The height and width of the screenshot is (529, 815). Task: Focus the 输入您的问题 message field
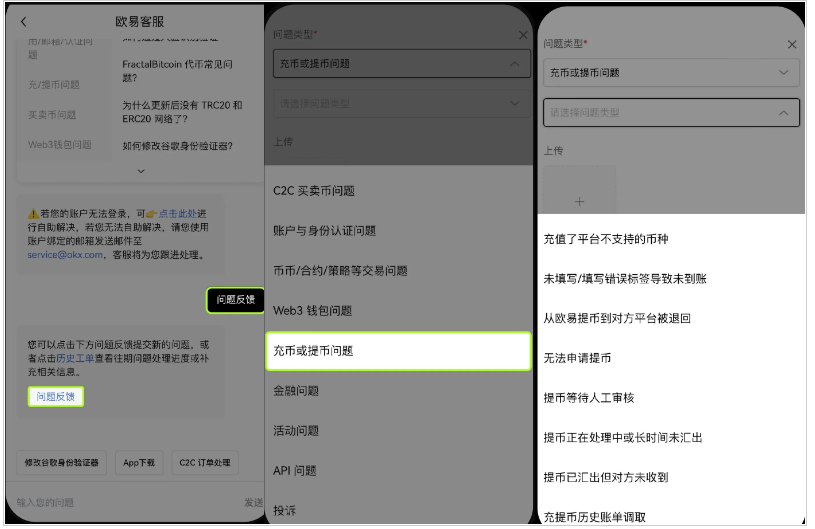click(125, 502)
